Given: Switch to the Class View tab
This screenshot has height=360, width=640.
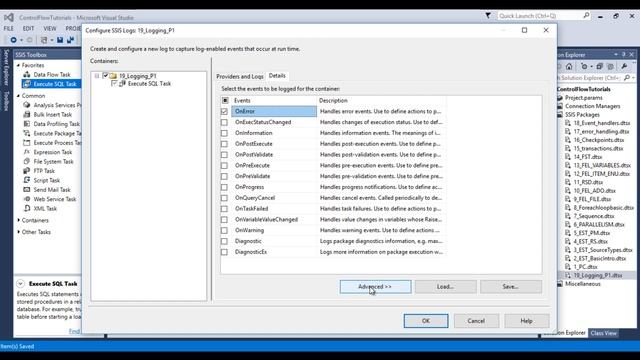Looking at the screenshot, I should 603,333.
